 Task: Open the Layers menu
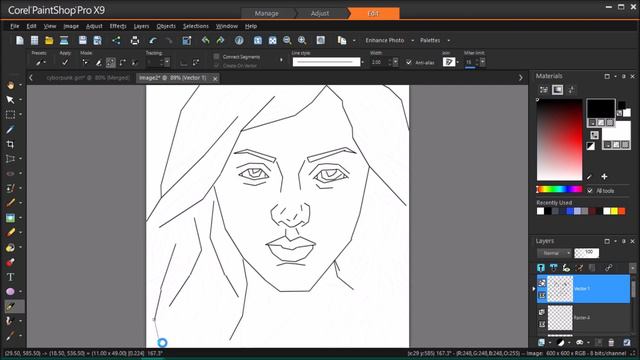[x=141, y=26]
